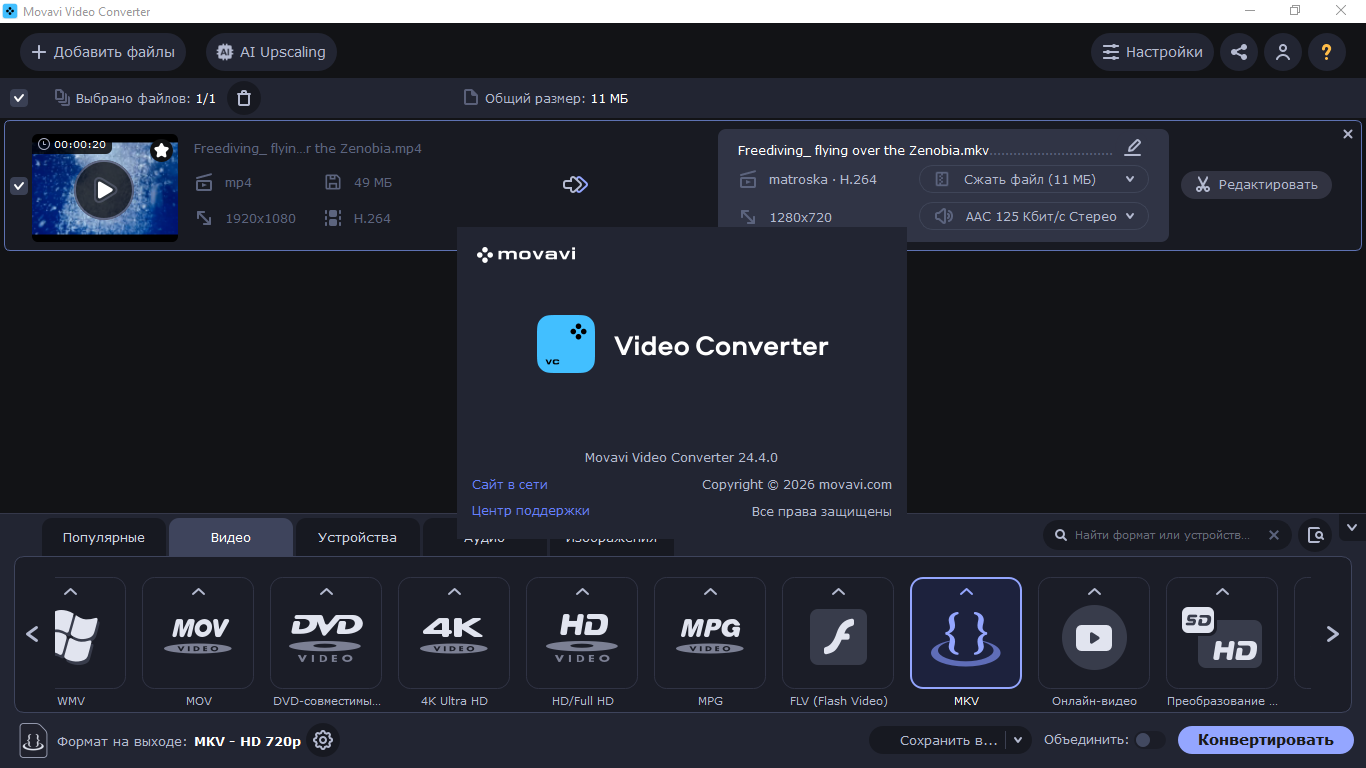Switch to the Устройства tab

click(x=357, y=537)
